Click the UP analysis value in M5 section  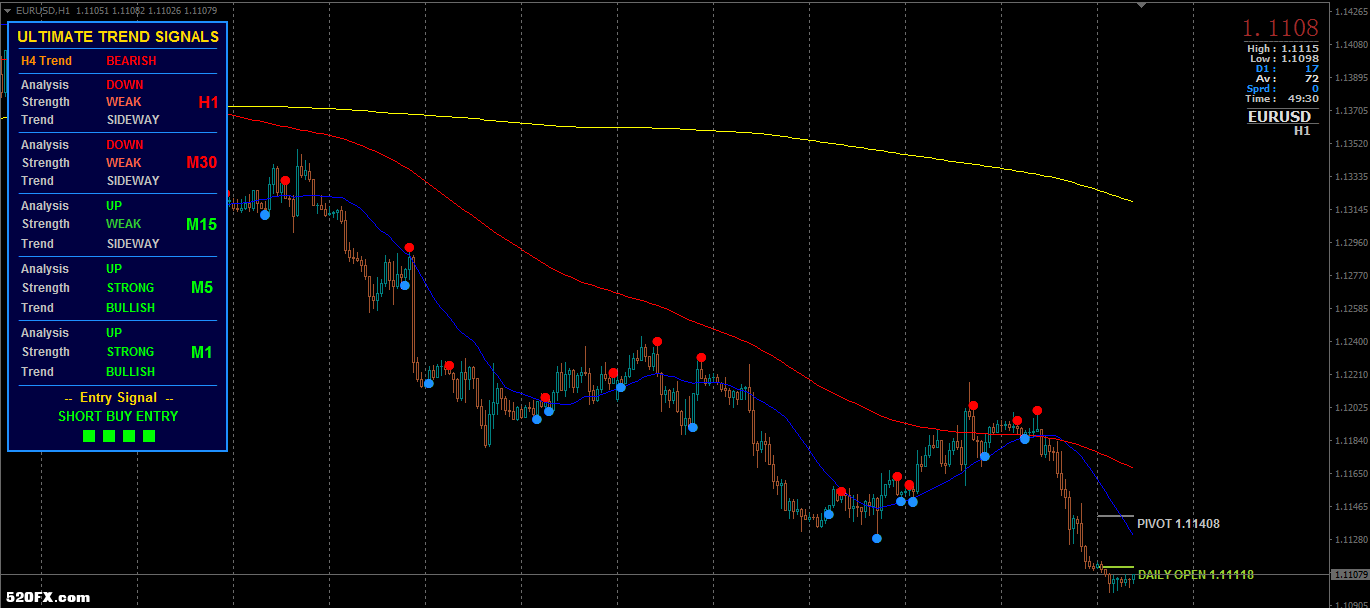tap(115, 269)
